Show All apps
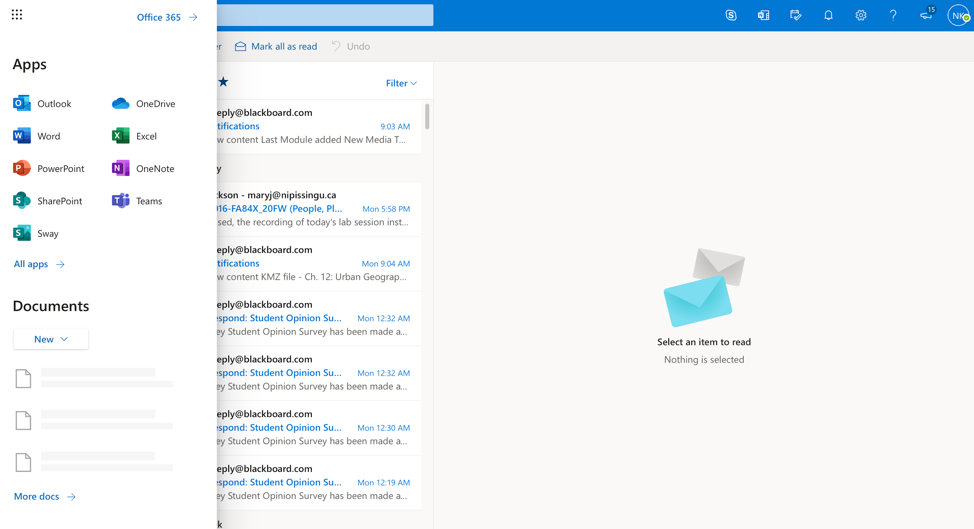The height and width of the screenshot is (529, 974). click(39, 264)
